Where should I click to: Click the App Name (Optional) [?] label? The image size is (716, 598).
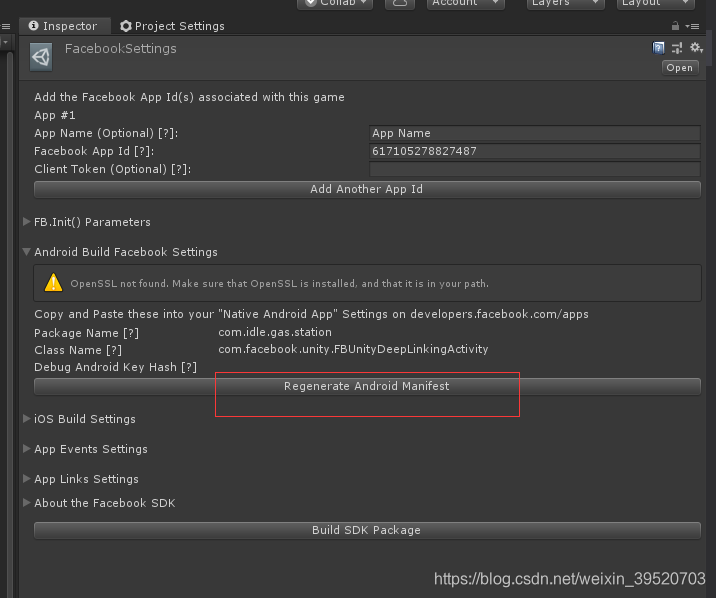coord(106,133)
